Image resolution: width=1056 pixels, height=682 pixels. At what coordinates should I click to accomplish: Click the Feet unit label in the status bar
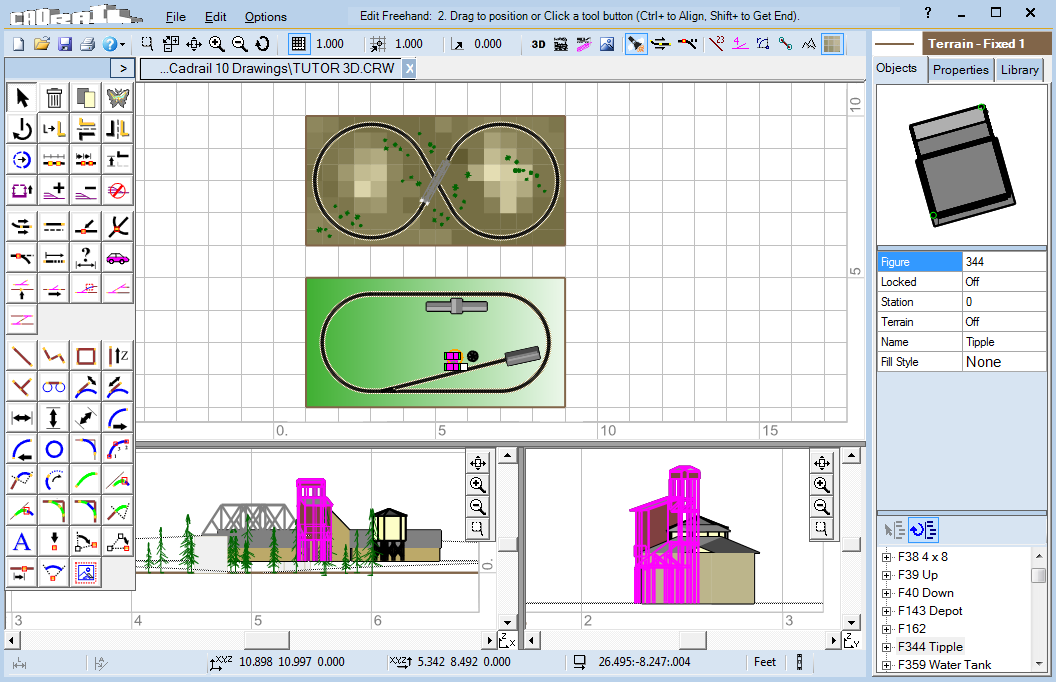point(765,662)
